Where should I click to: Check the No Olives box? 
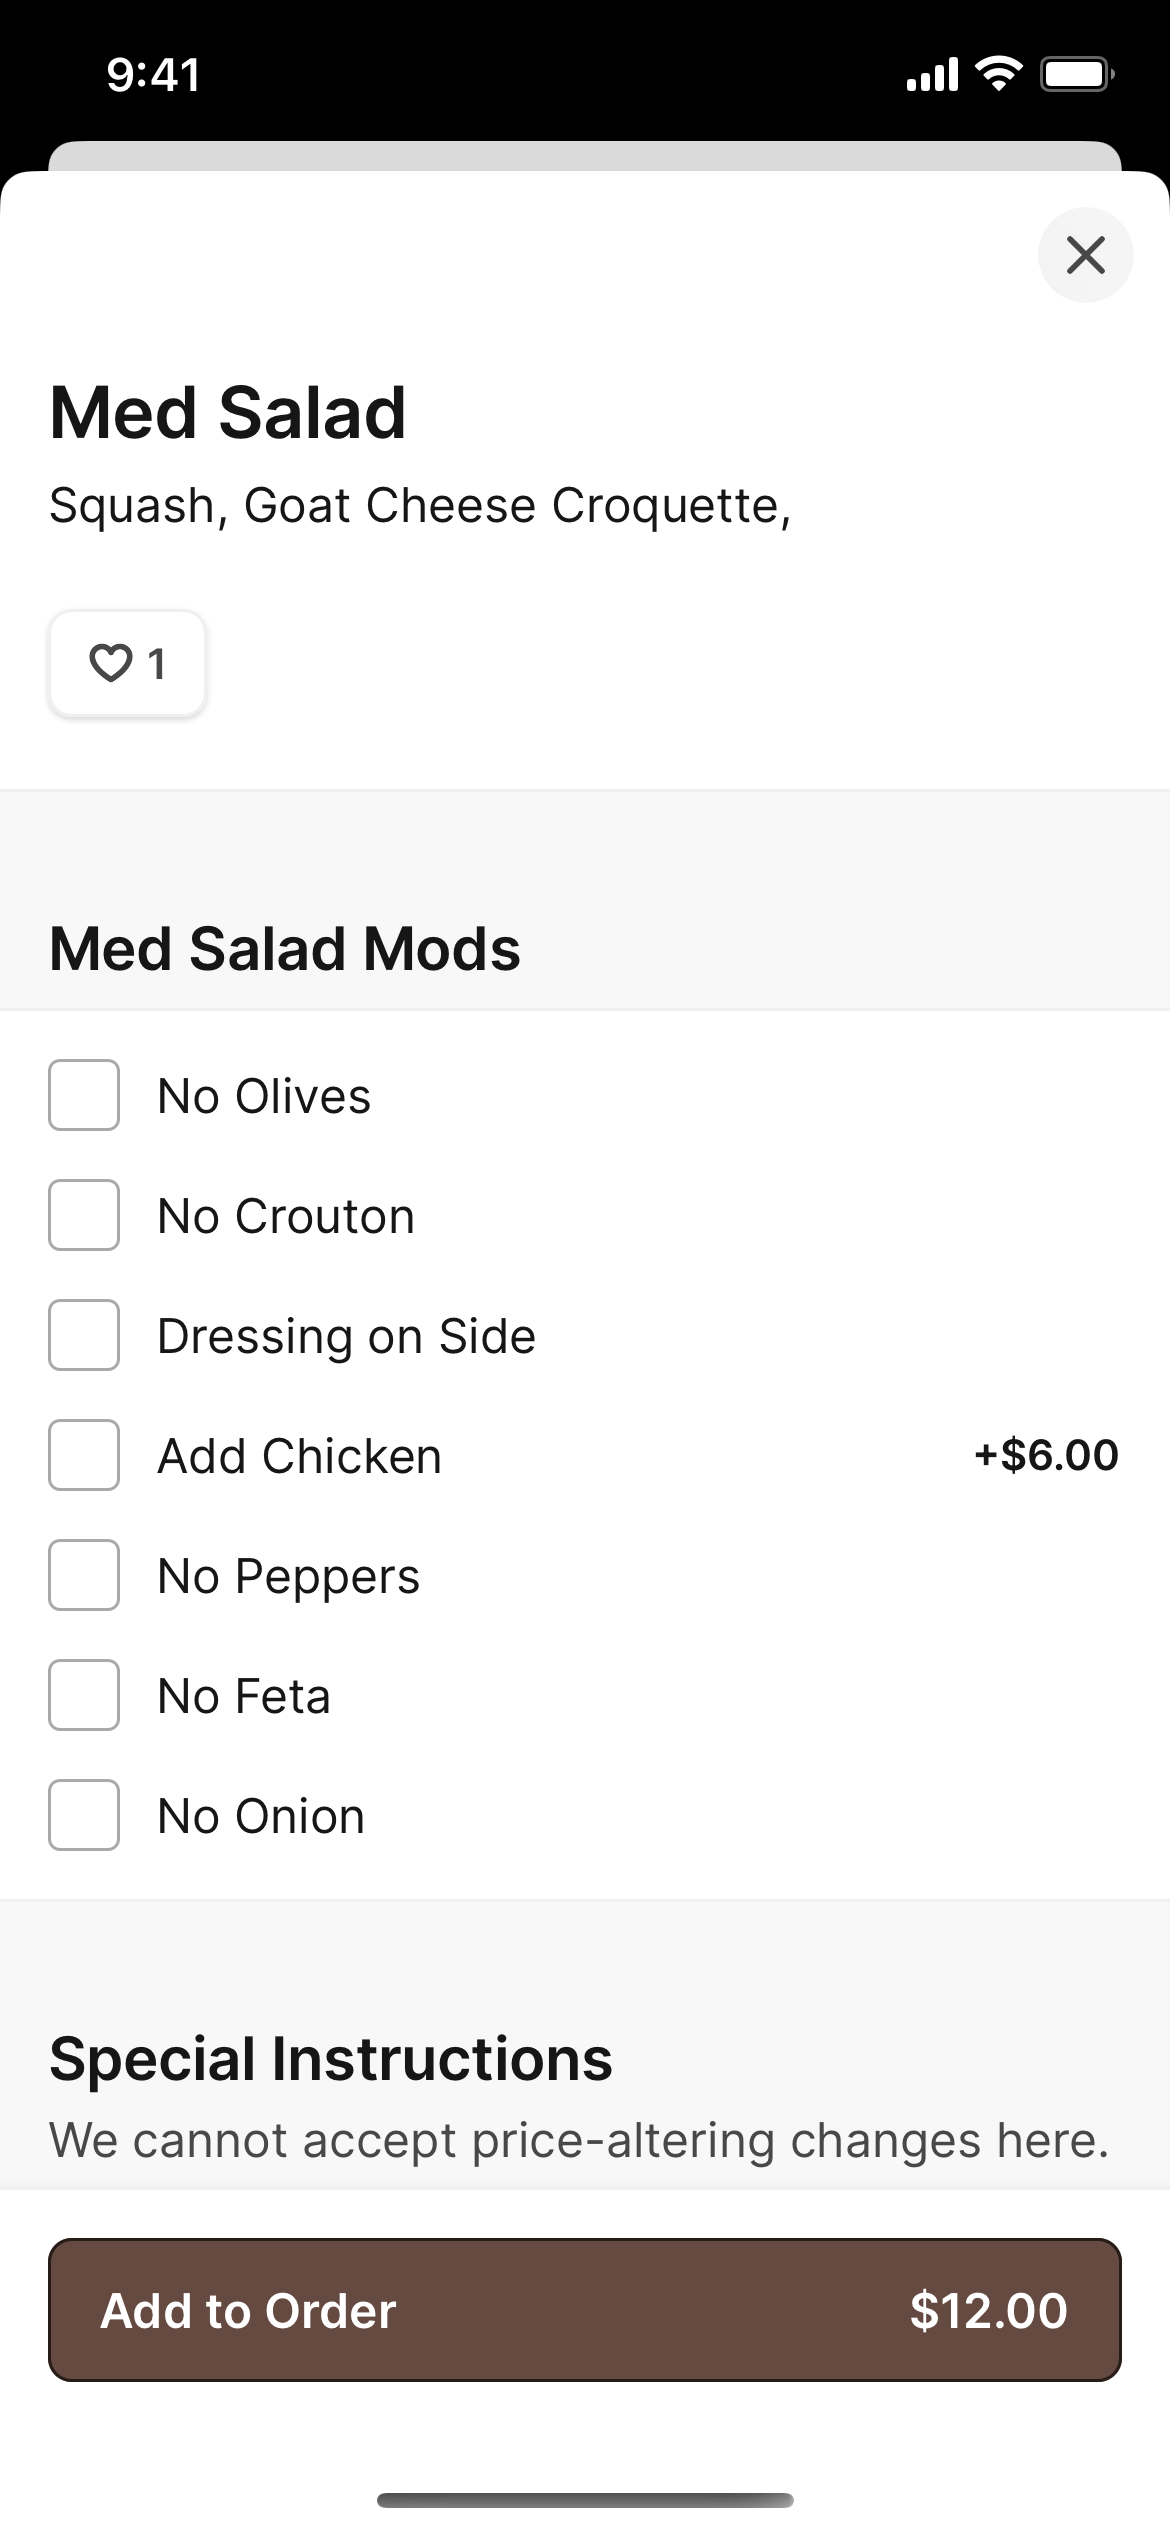(x=84, y=1095)
